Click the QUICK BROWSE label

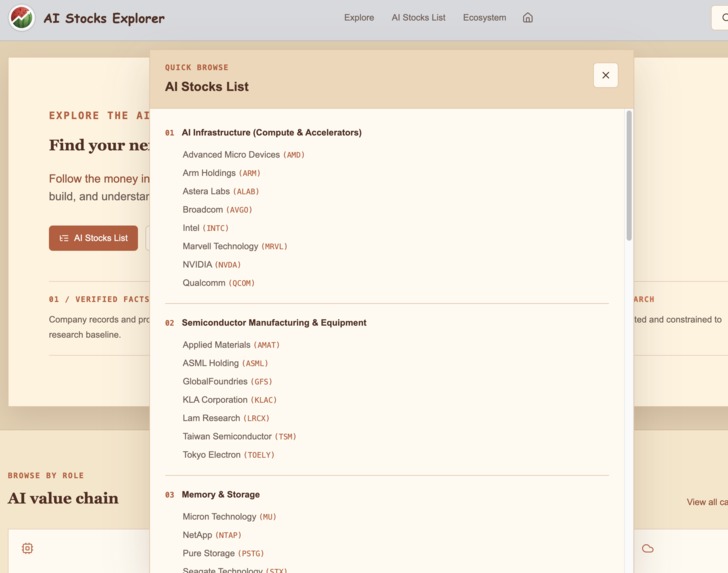tap(196, 67)
